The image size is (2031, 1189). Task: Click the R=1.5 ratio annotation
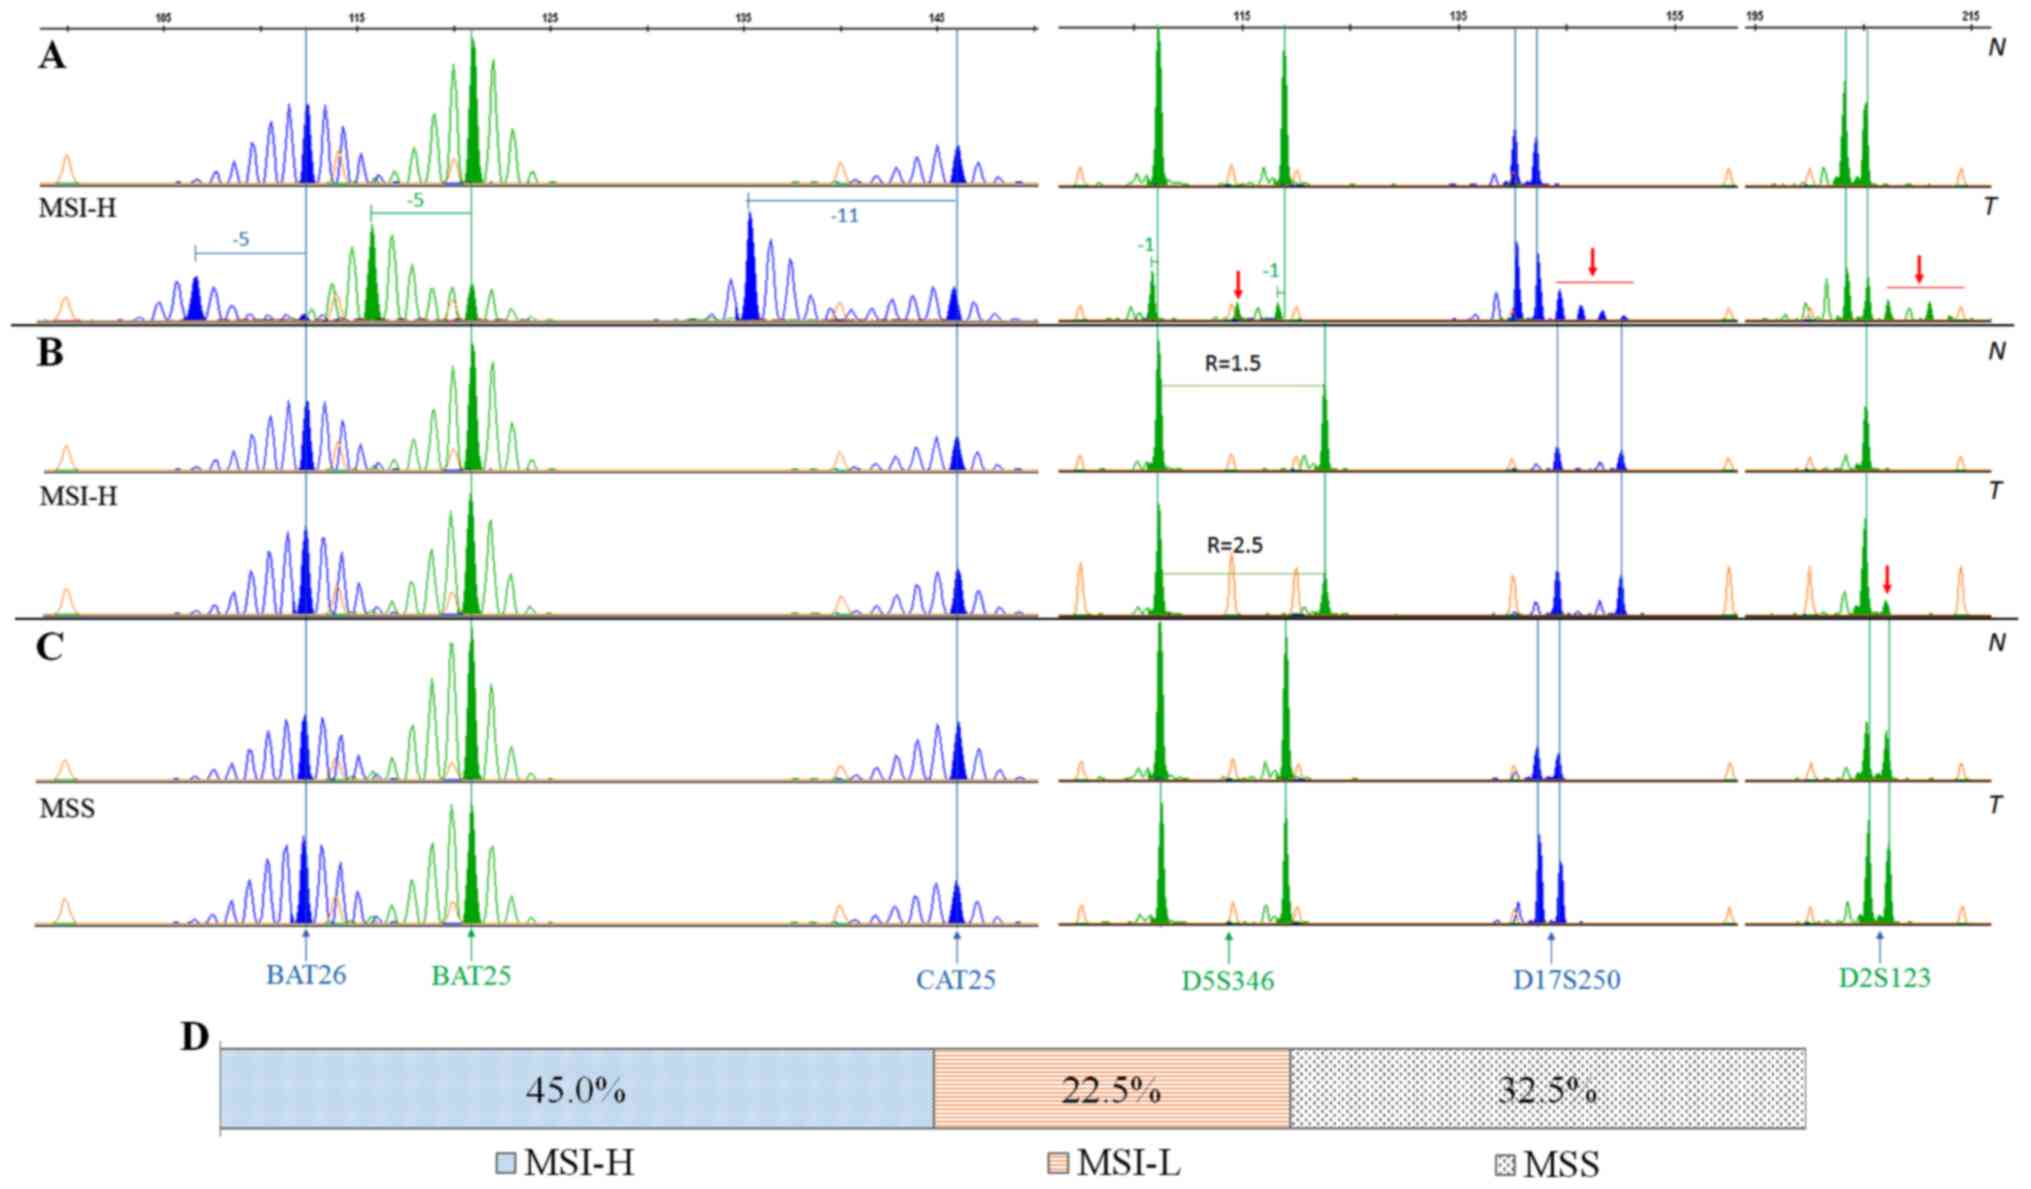click(1232, 364)
